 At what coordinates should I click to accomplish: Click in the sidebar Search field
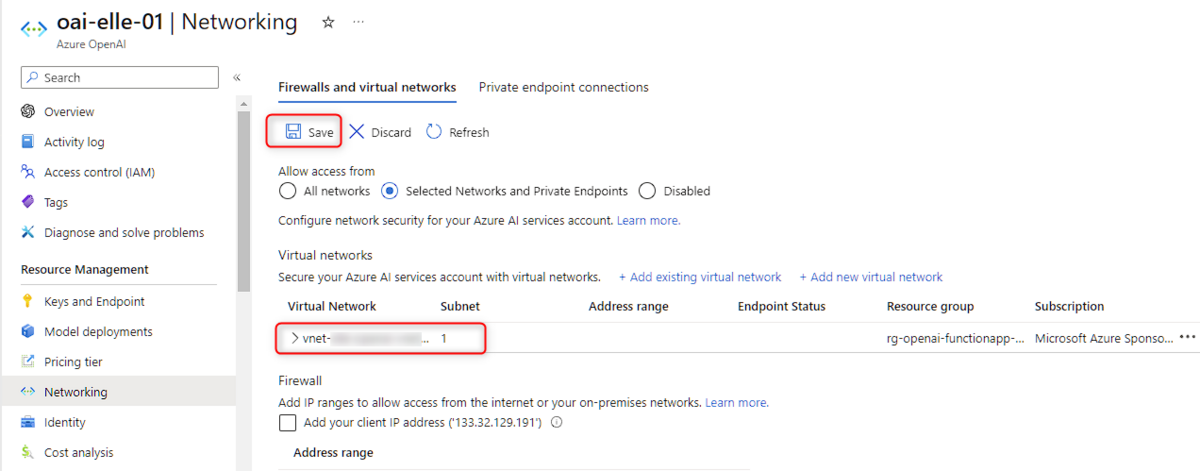tap(128, 78)
